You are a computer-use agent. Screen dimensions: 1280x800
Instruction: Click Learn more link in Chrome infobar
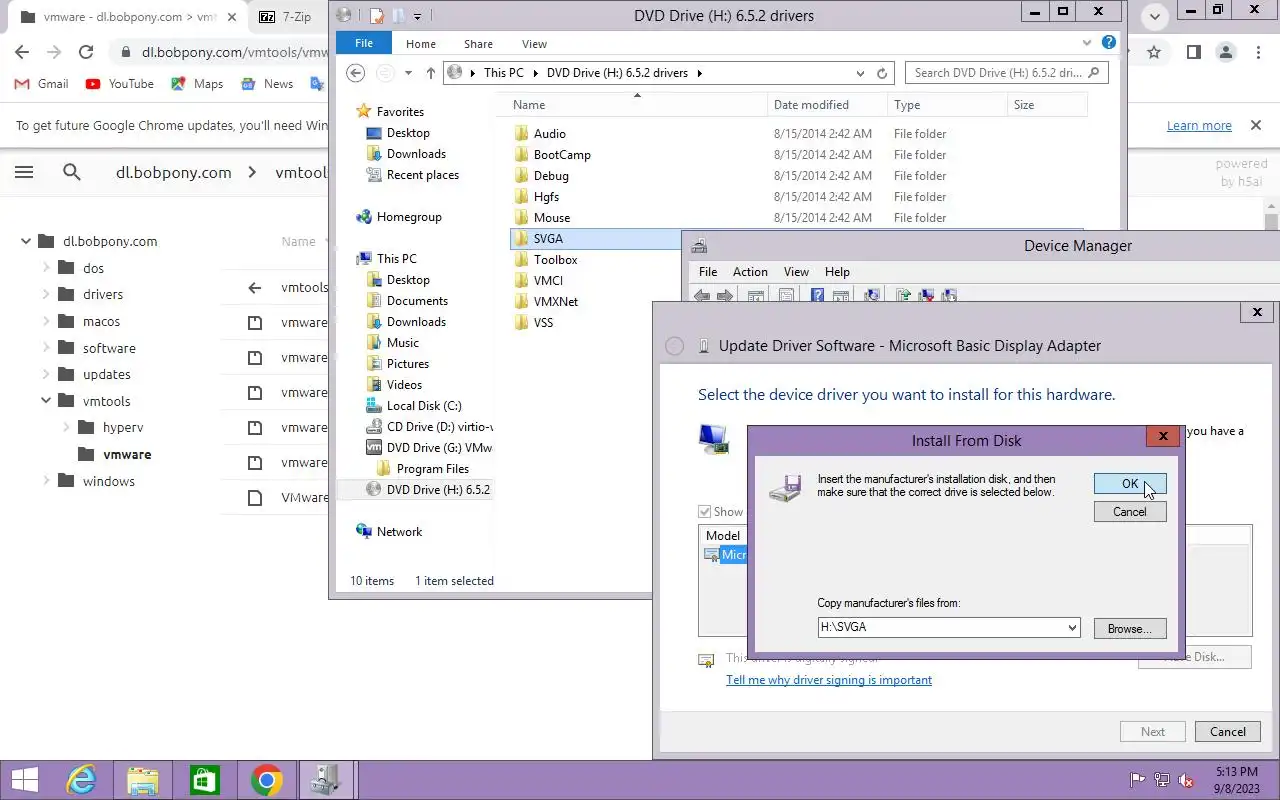[x=1199, y=125]
